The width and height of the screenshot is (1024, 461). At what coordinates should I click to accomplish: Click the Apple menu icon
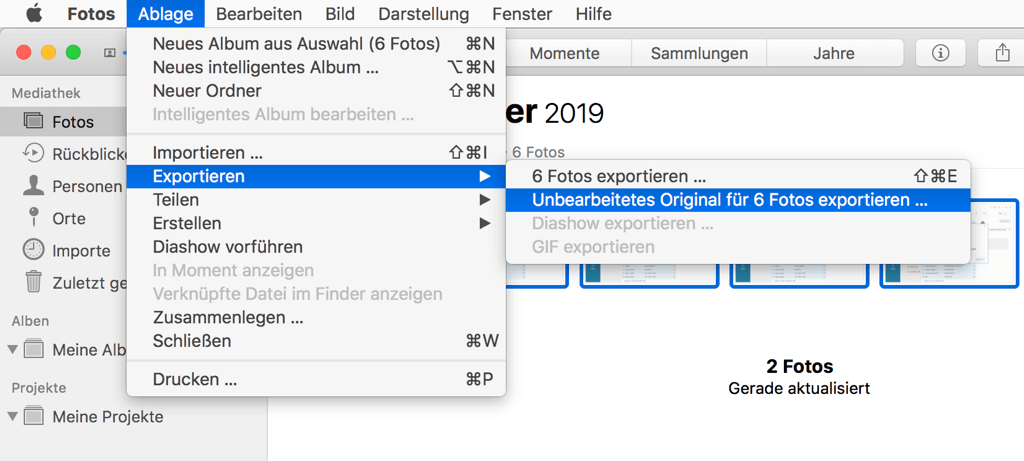point(34,14)
